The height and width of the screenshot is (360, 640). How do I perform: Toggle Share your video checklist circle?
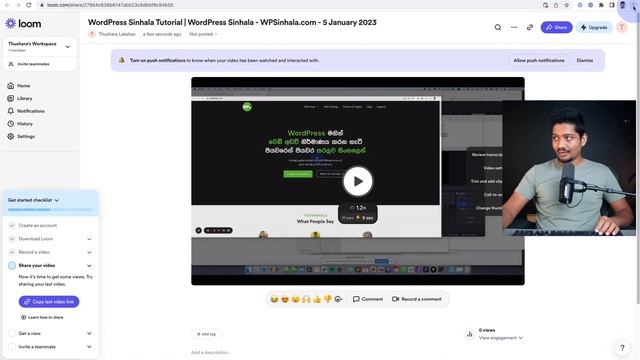[12, 266]
